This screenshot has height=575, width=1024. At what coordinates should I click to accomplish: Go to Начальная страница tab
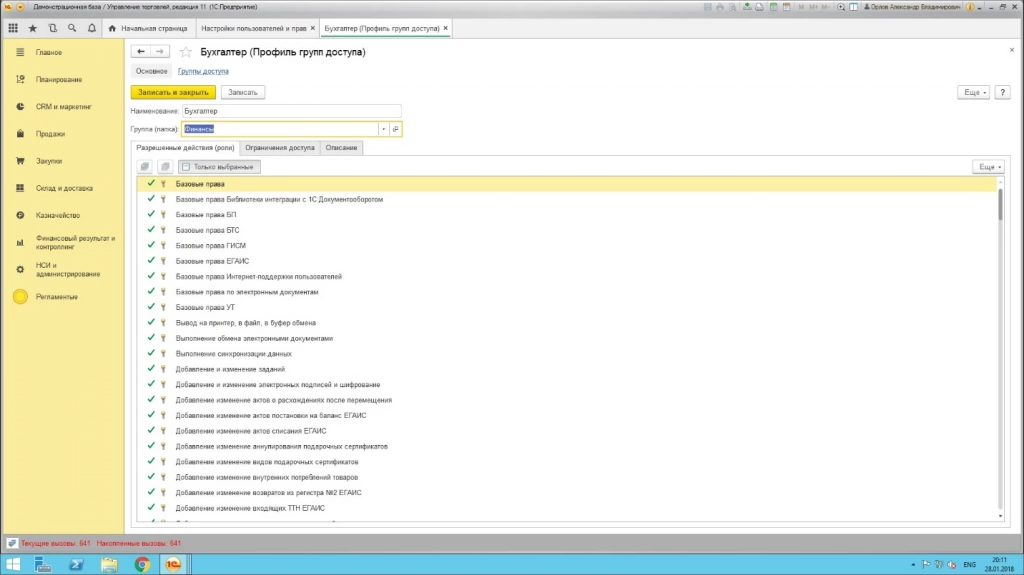coord(148,28)
